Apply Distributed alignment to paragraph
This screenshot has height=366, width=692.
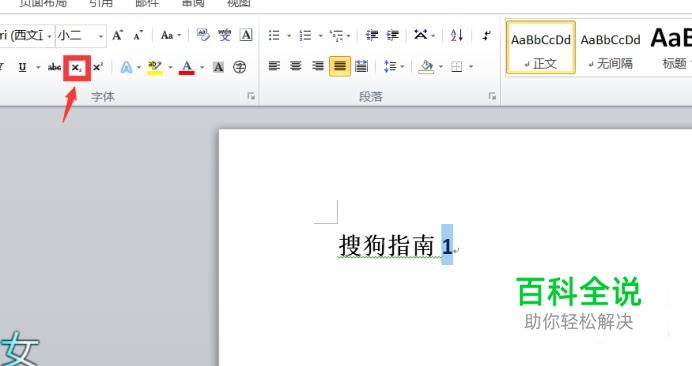(x=361, y=67)
